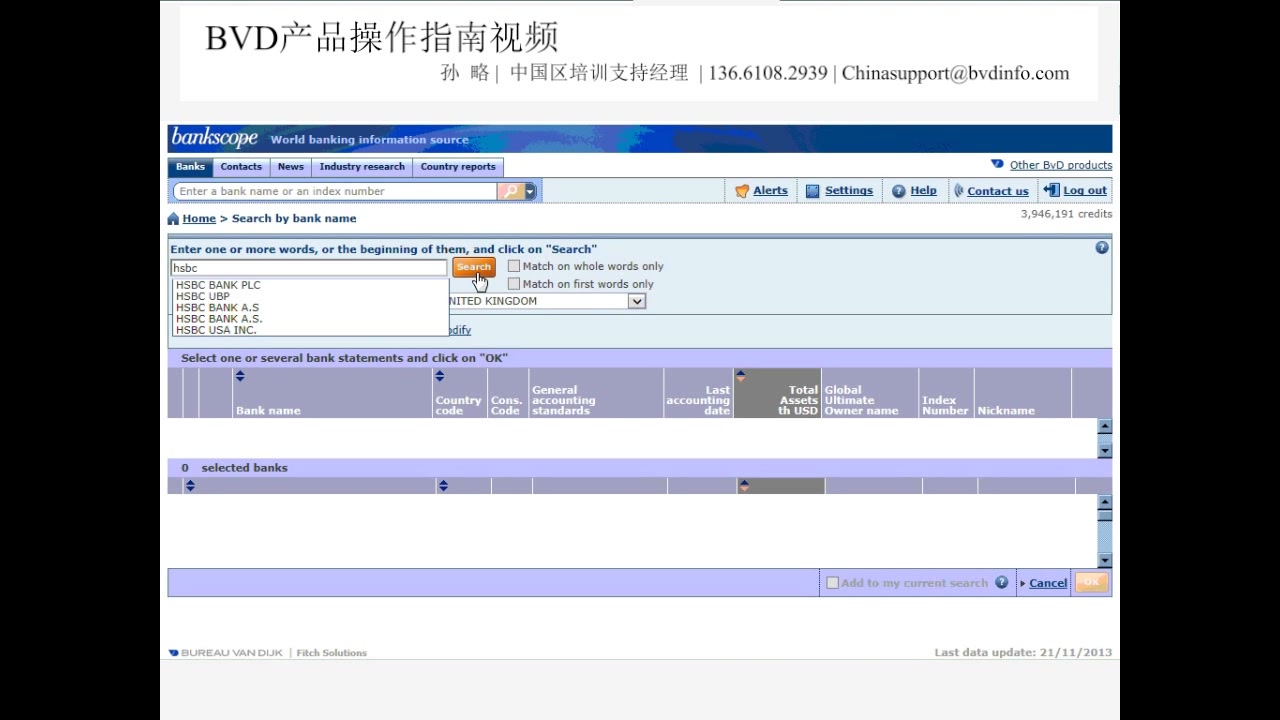Click the Contact us phone icon
Screen dimensions: 1280x720
959,191
